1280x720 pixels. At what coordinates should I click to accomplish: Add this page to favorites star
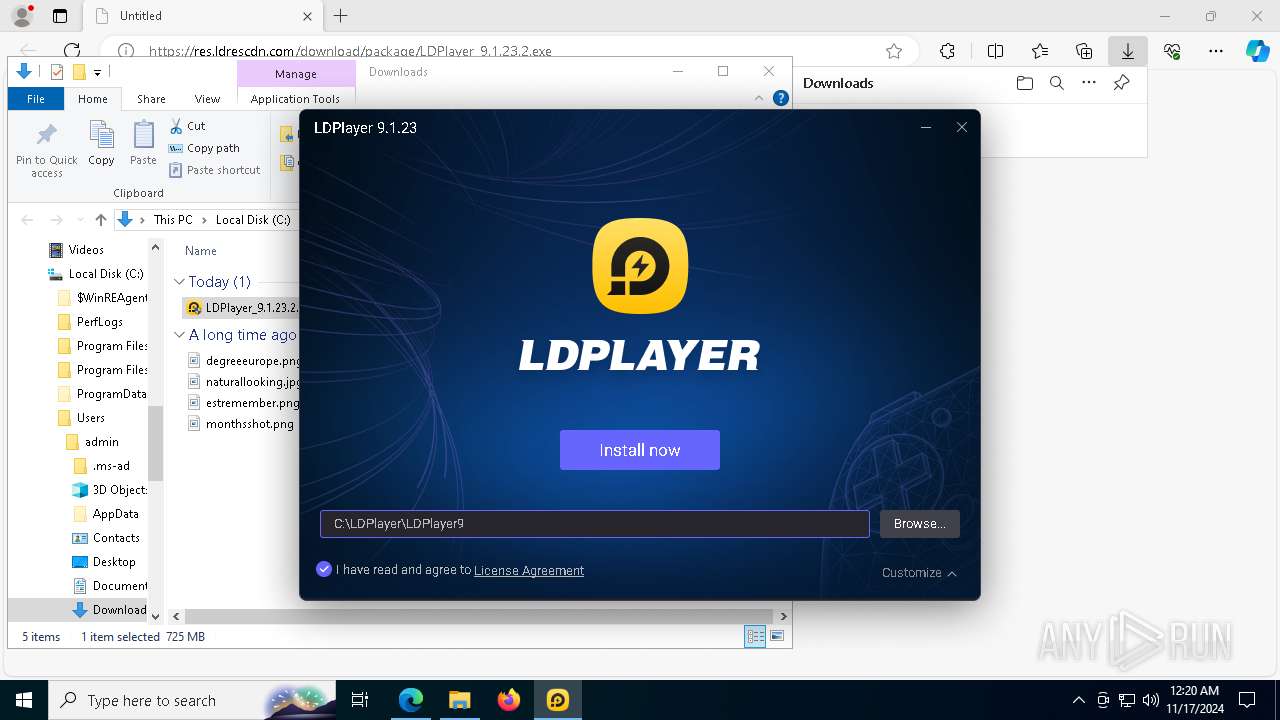click(x=894, y=51)
